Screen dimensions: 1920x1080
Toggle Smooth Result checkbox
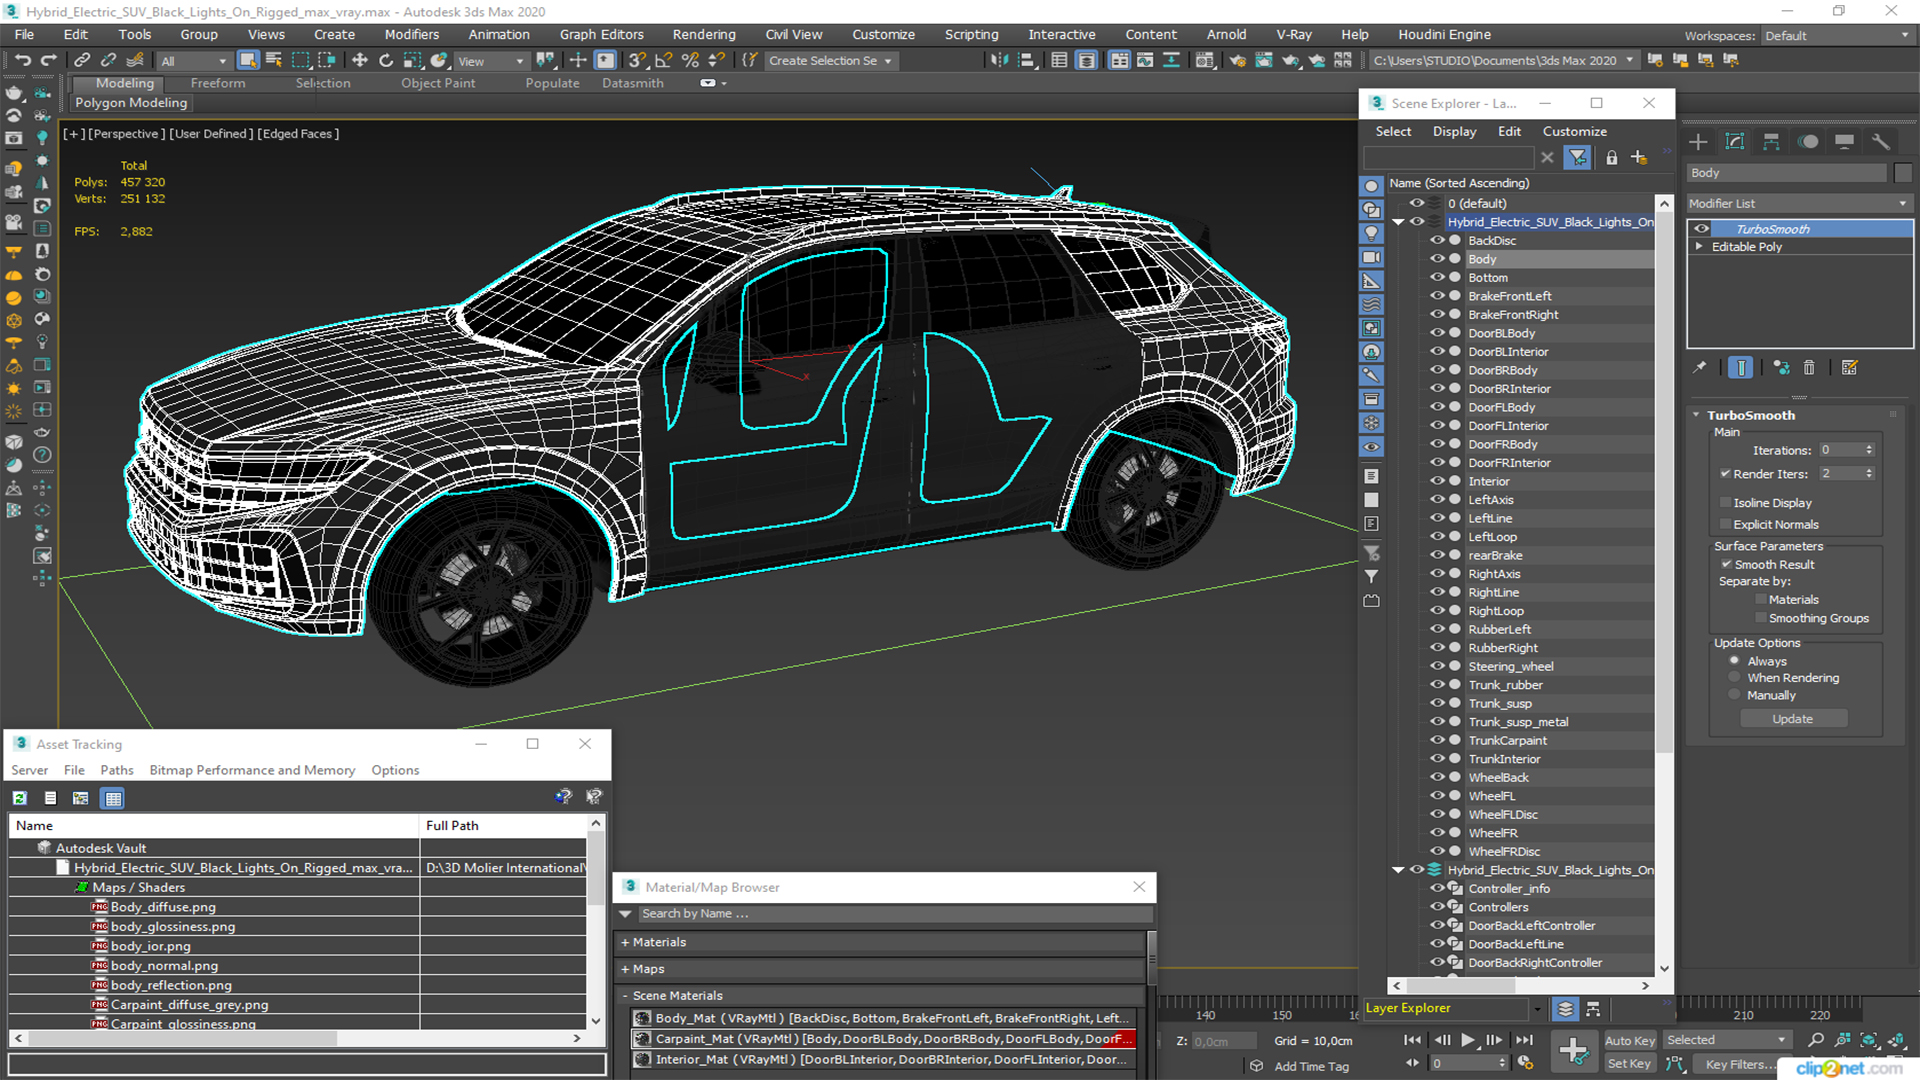click(x=1726, y=565)
